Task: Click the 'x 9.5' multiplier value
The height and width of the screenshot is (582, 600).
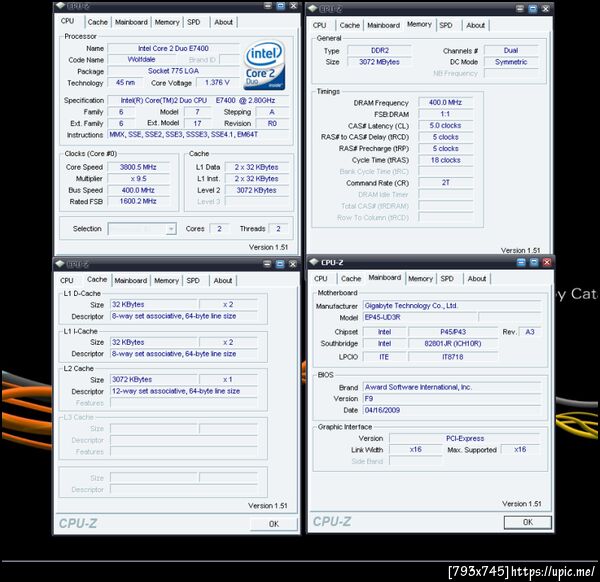Action: point(138,179)
